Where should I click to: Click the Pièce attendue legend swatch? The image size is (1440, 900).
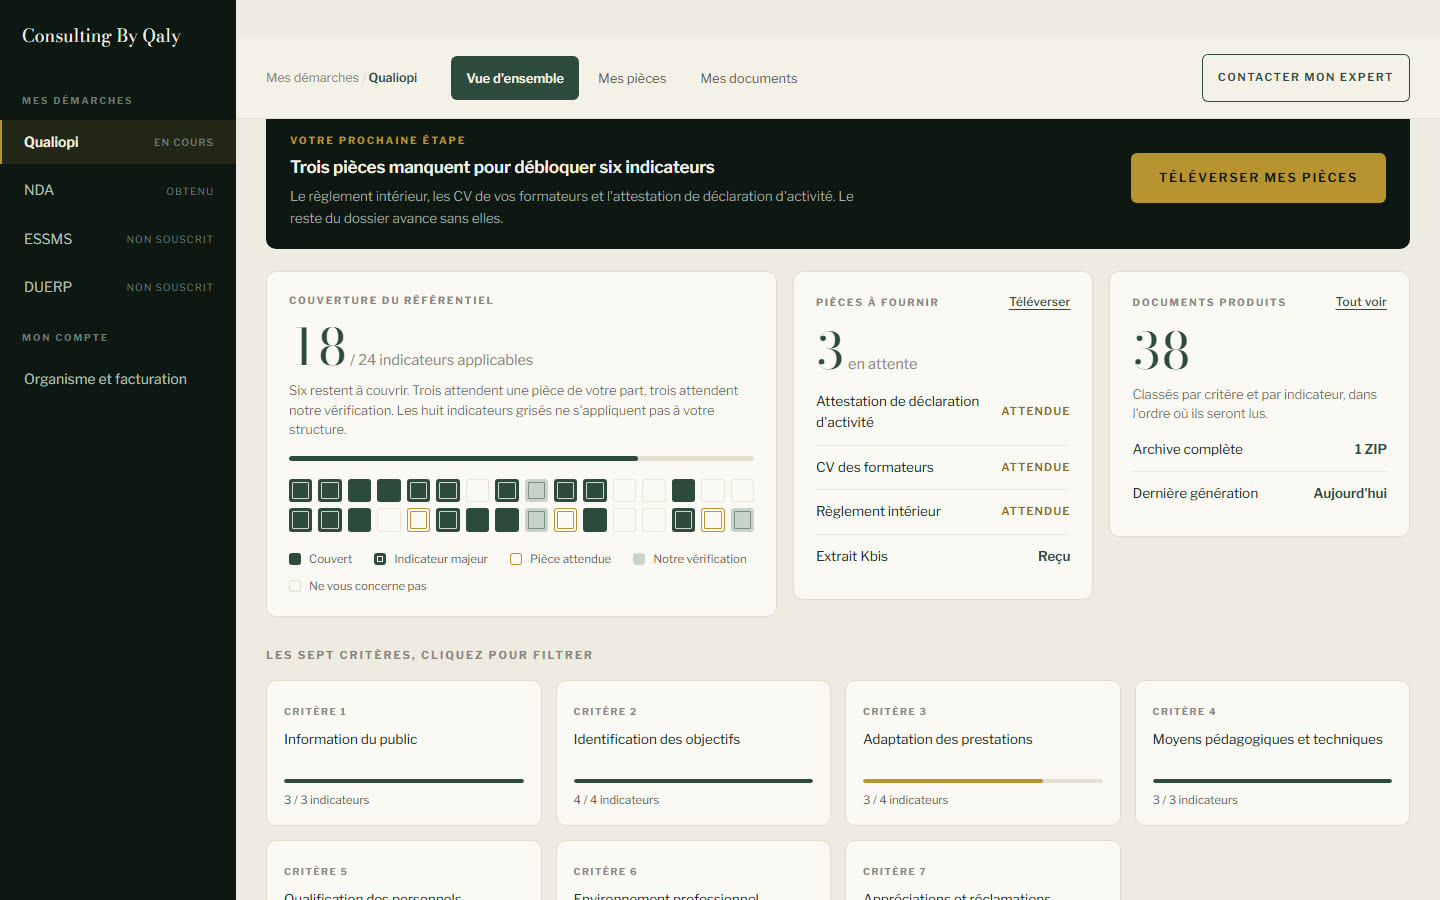coord(516,559)
